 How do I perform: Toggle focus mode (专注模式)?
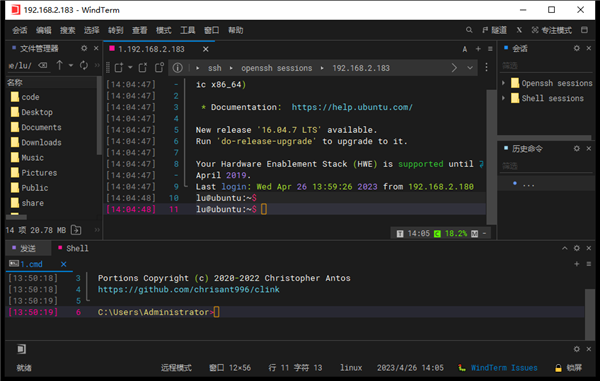[x=552, y=30]
